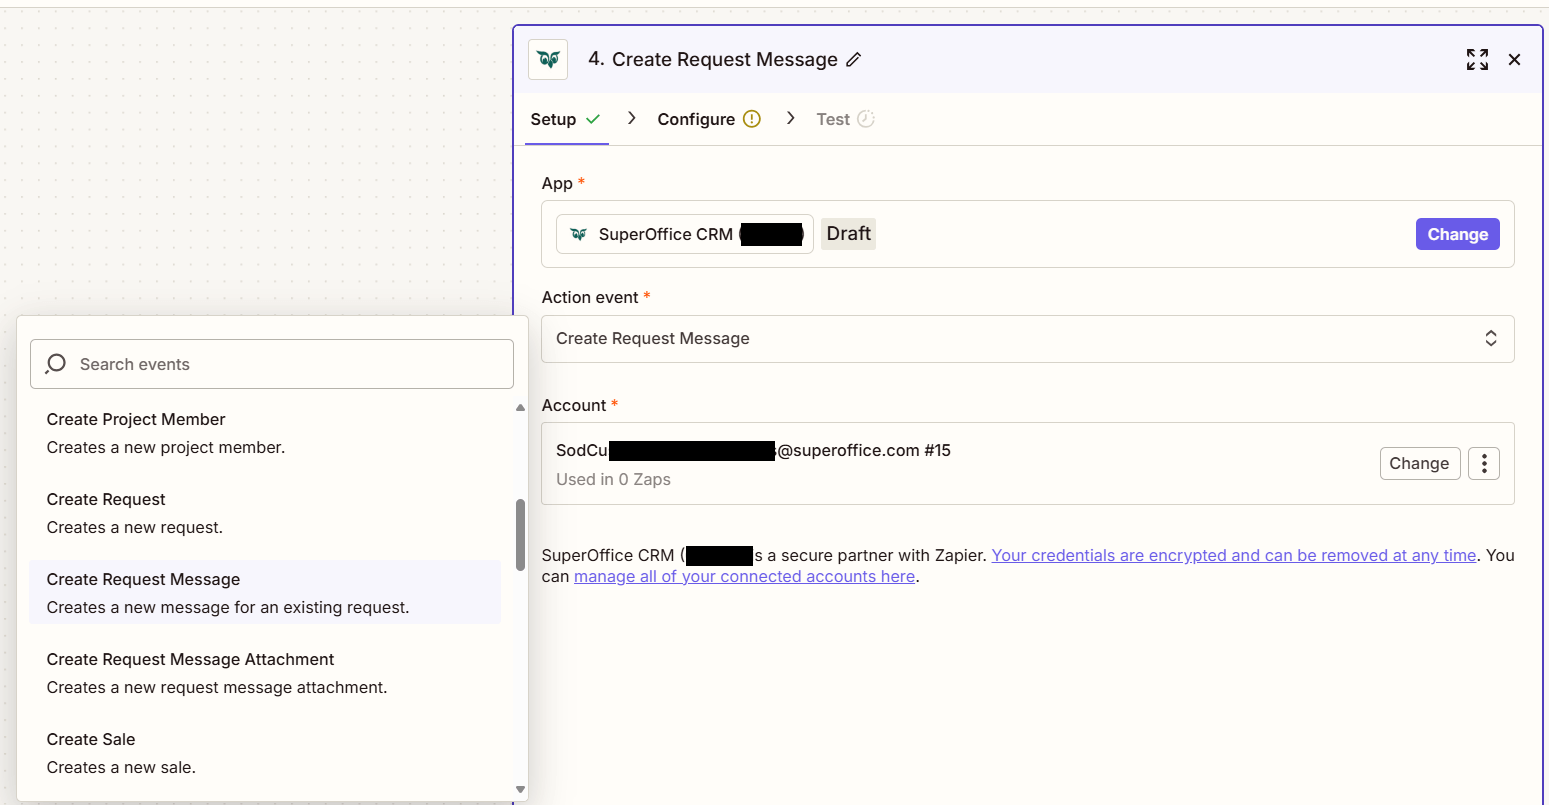Change the connected account
The height and width of the screenshot is (805, 1549).
click(1419, 463)
